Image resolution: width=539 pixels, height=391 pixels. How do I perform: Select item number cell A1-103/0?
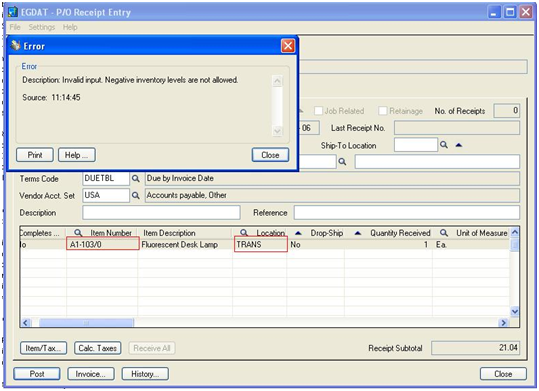coord(102,244)
